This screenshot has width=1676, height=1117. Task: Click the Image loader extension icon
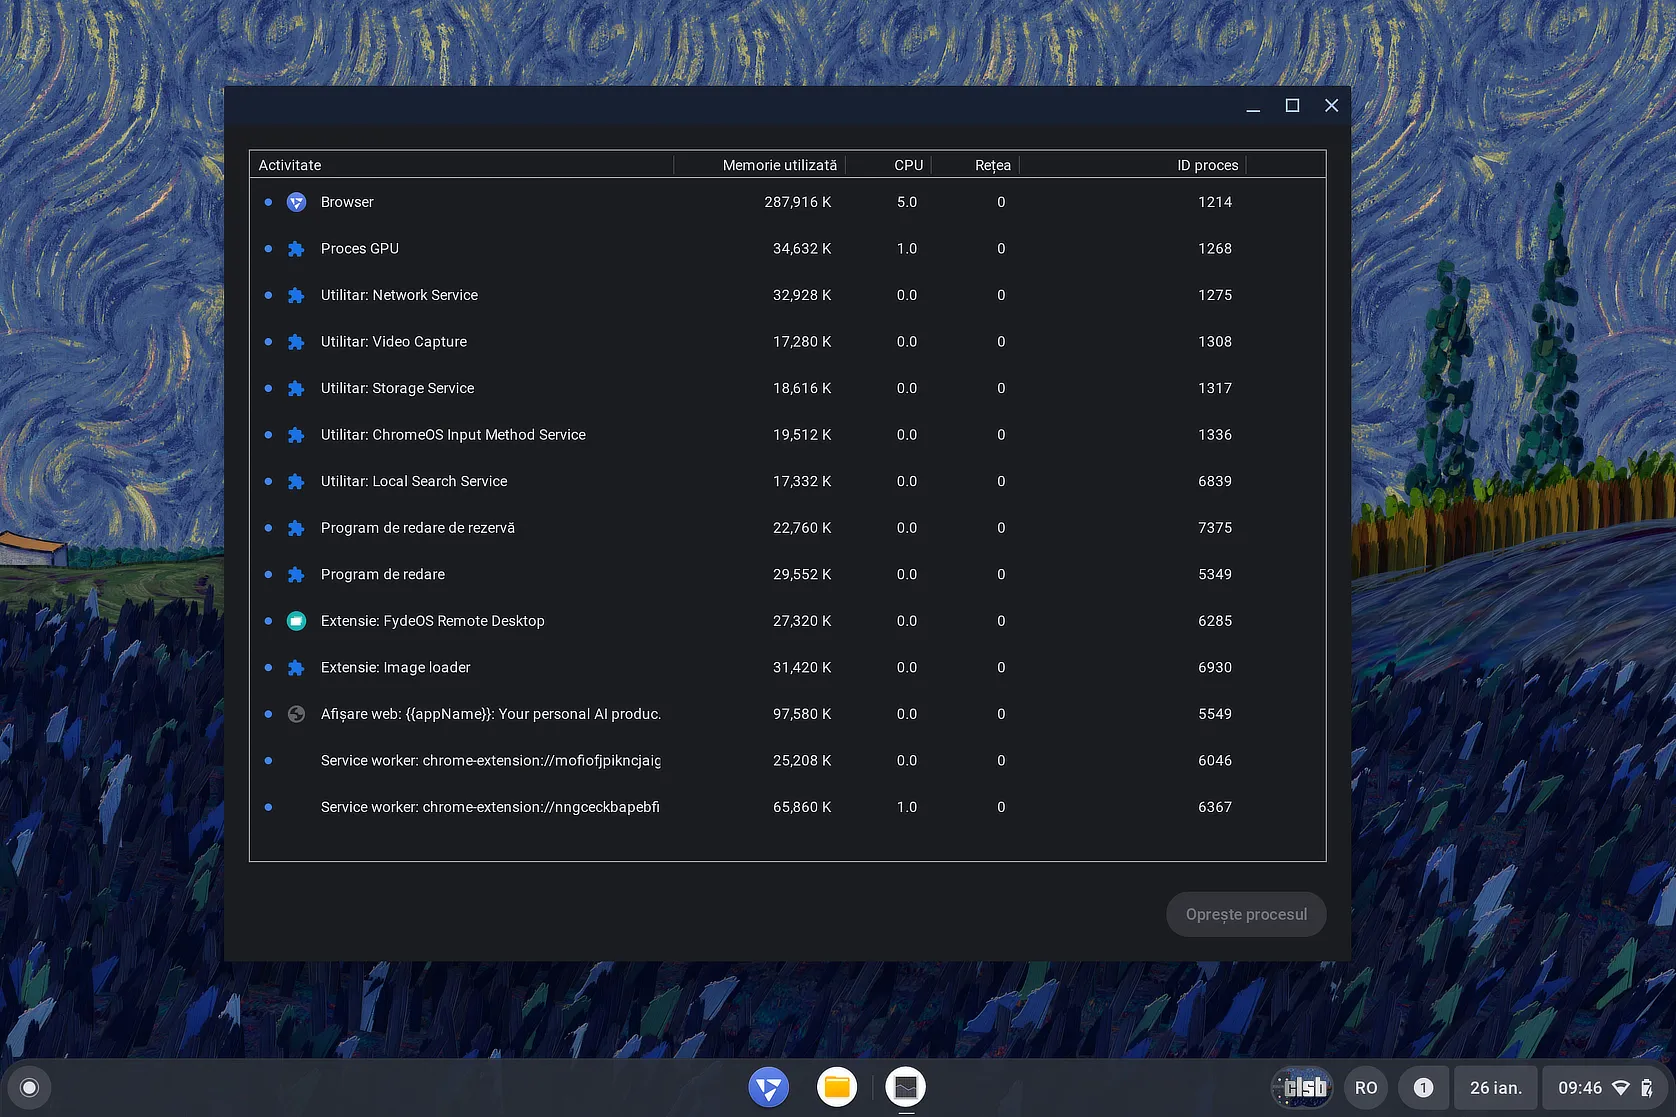pos(296,668)
